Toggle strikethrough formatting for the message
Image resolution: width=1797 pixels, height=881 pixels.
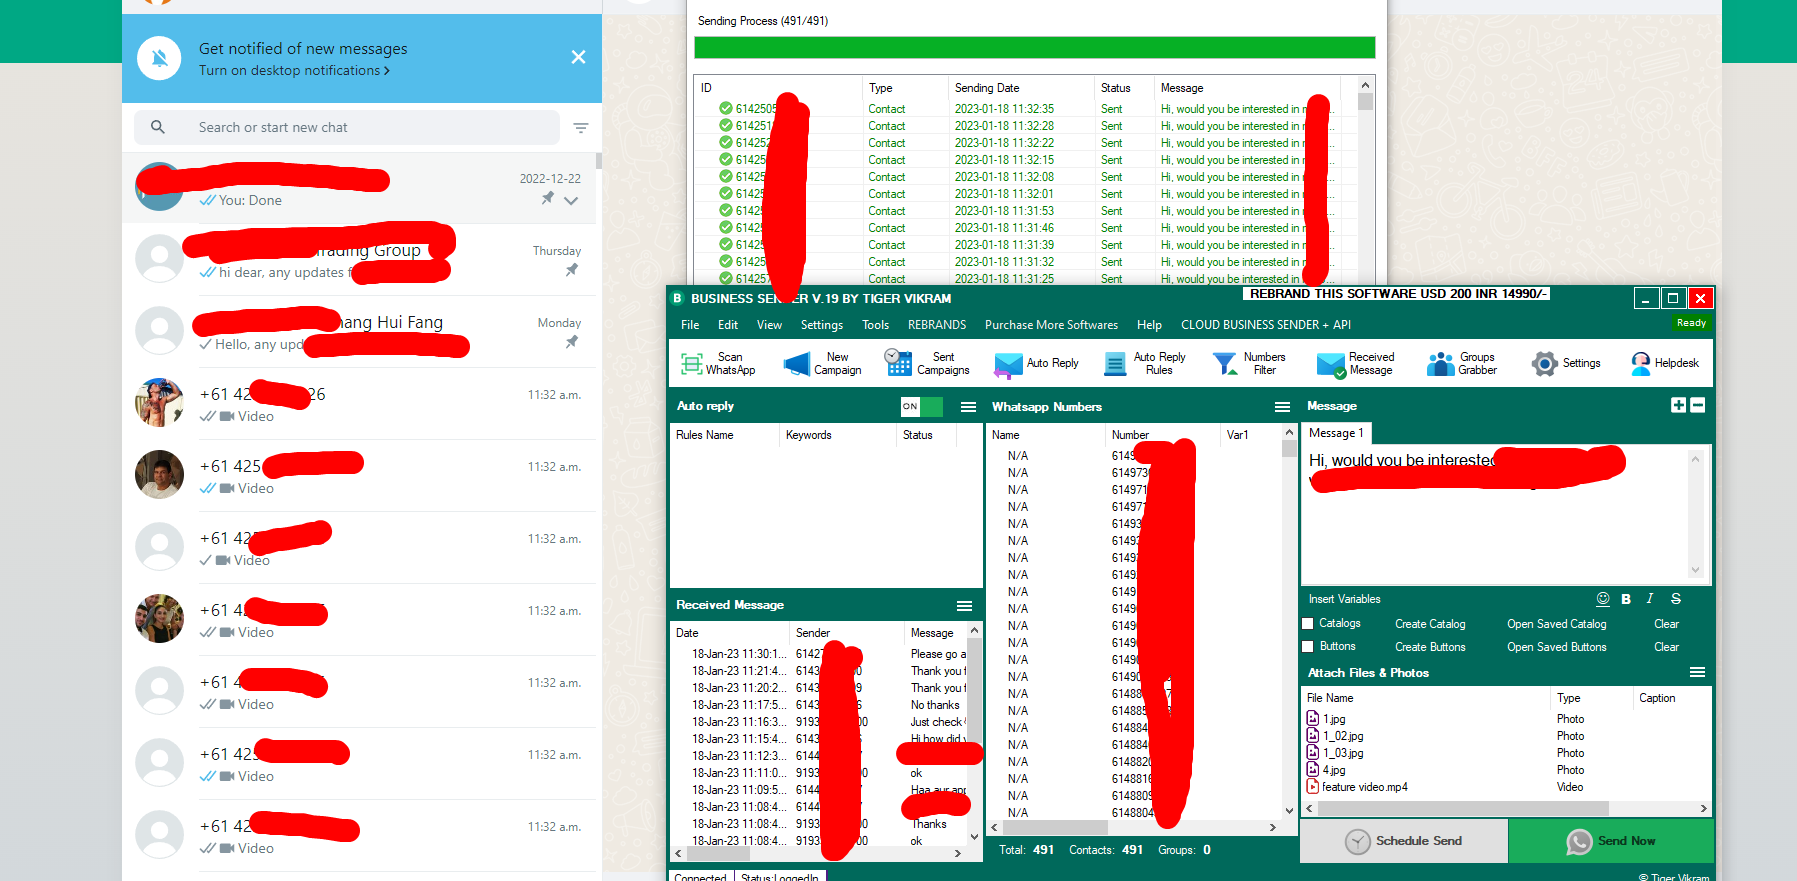click(x=1676, y=599)
